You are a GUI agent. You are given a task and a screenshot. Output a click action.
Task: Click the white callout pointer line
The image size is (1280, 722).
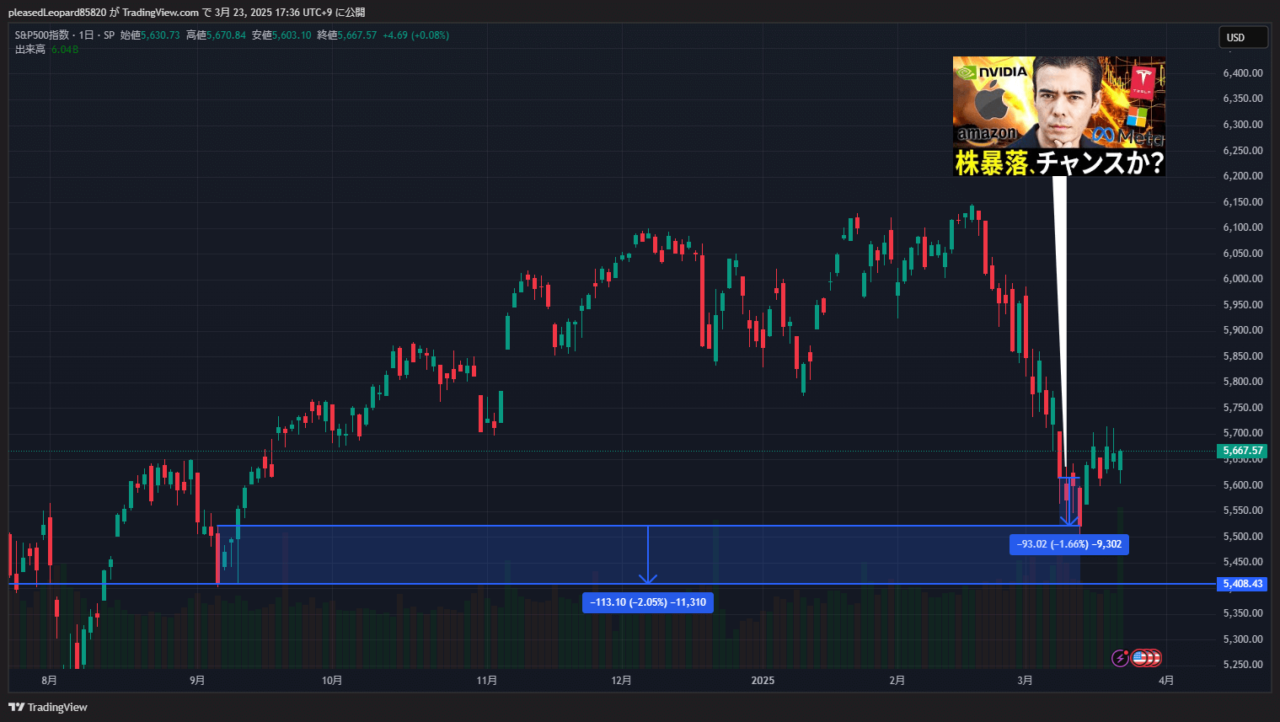(x=1060, y=320)
